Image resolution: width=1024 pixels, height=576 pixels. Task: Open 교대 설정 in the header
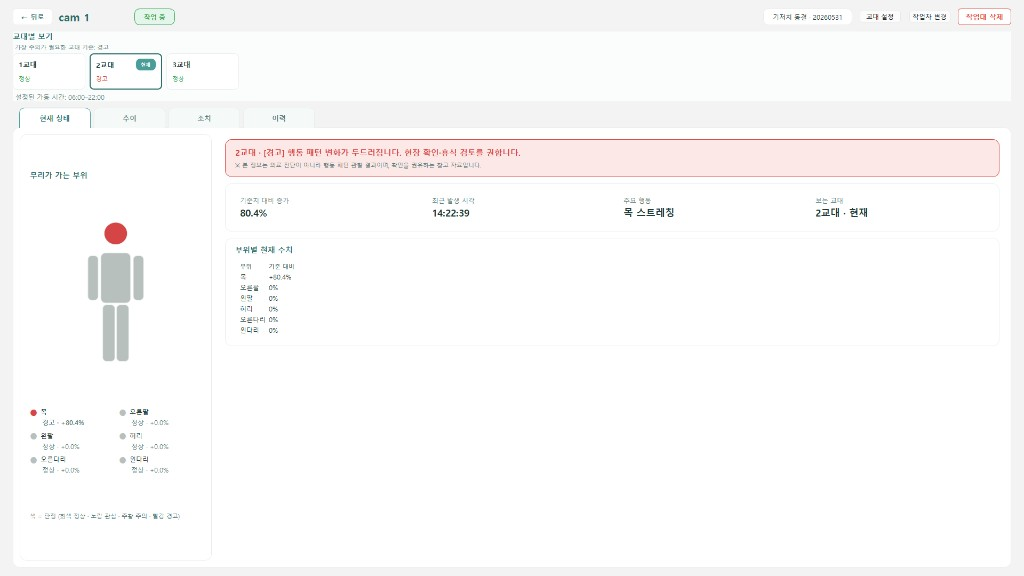880,17
